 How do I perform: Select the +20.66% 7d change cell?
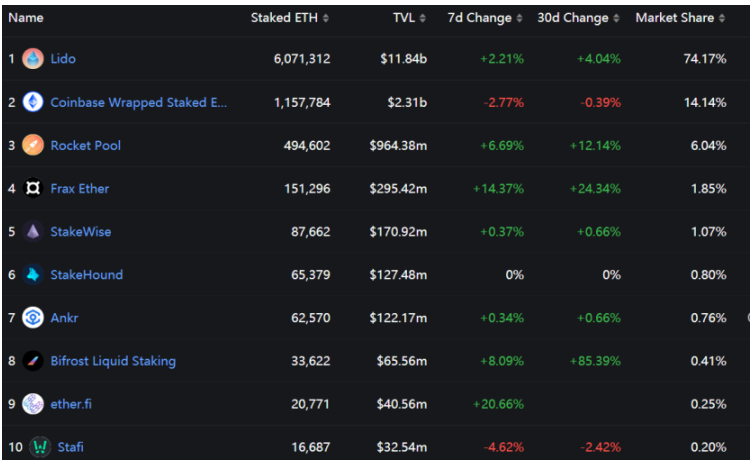tap(498, 404)
